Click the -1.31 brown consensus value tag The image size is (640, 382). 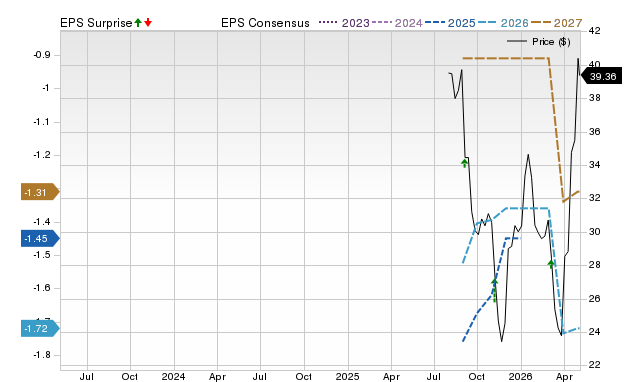40,192
